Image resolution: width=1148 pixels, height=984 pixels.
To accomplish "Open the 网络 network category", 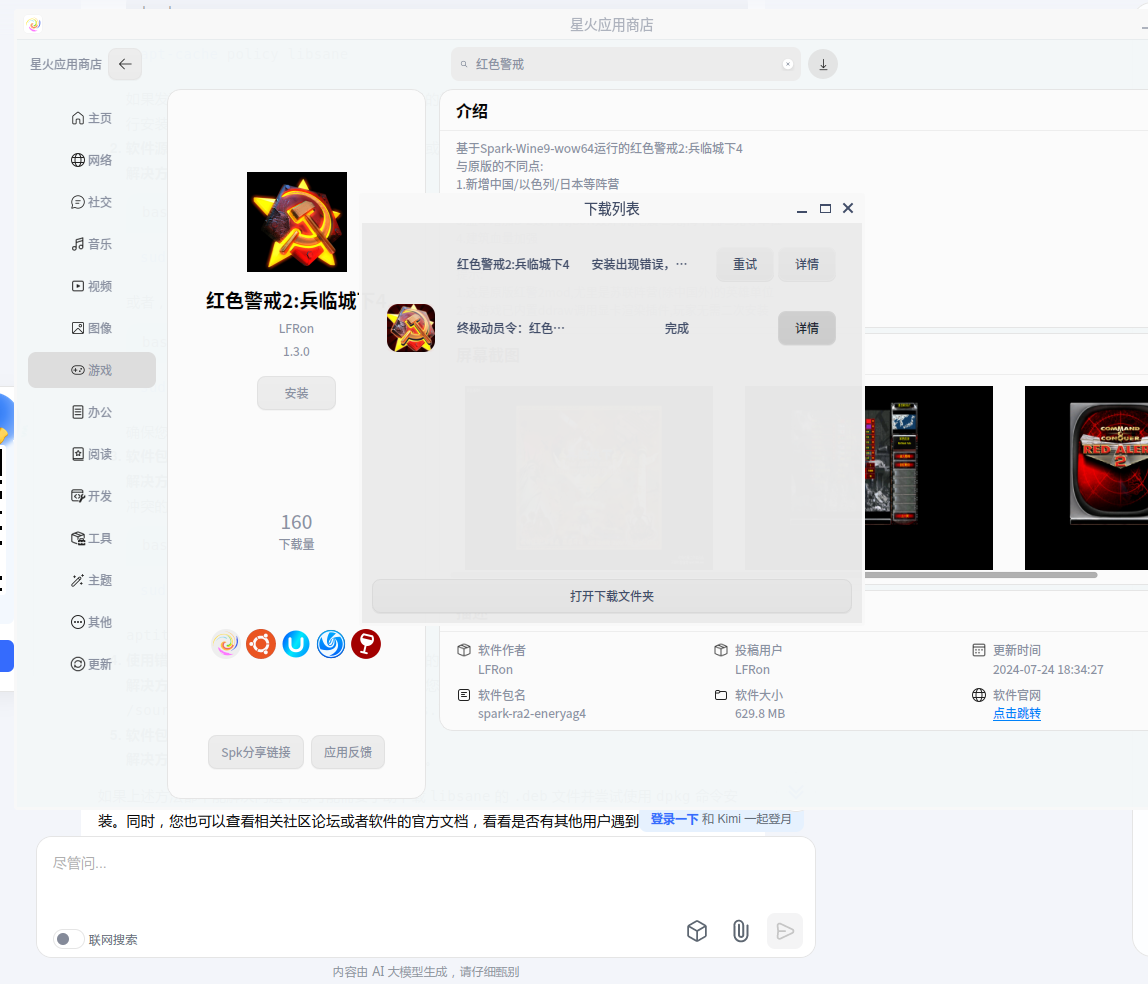I will tap(92, 160).
